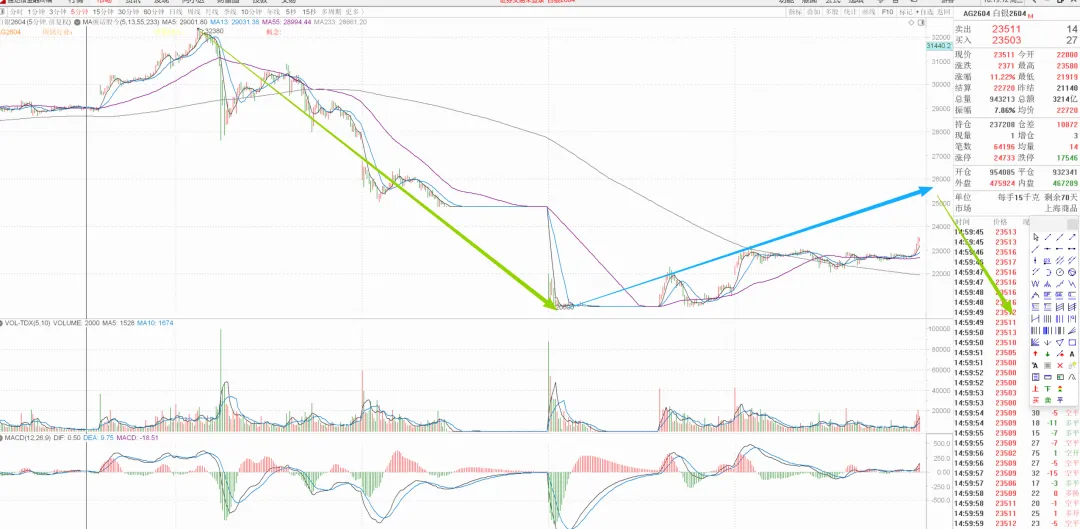Switch to 分时 chart period
The height and width of the screenshot is (529, 1080).
[x=17, y=12]
